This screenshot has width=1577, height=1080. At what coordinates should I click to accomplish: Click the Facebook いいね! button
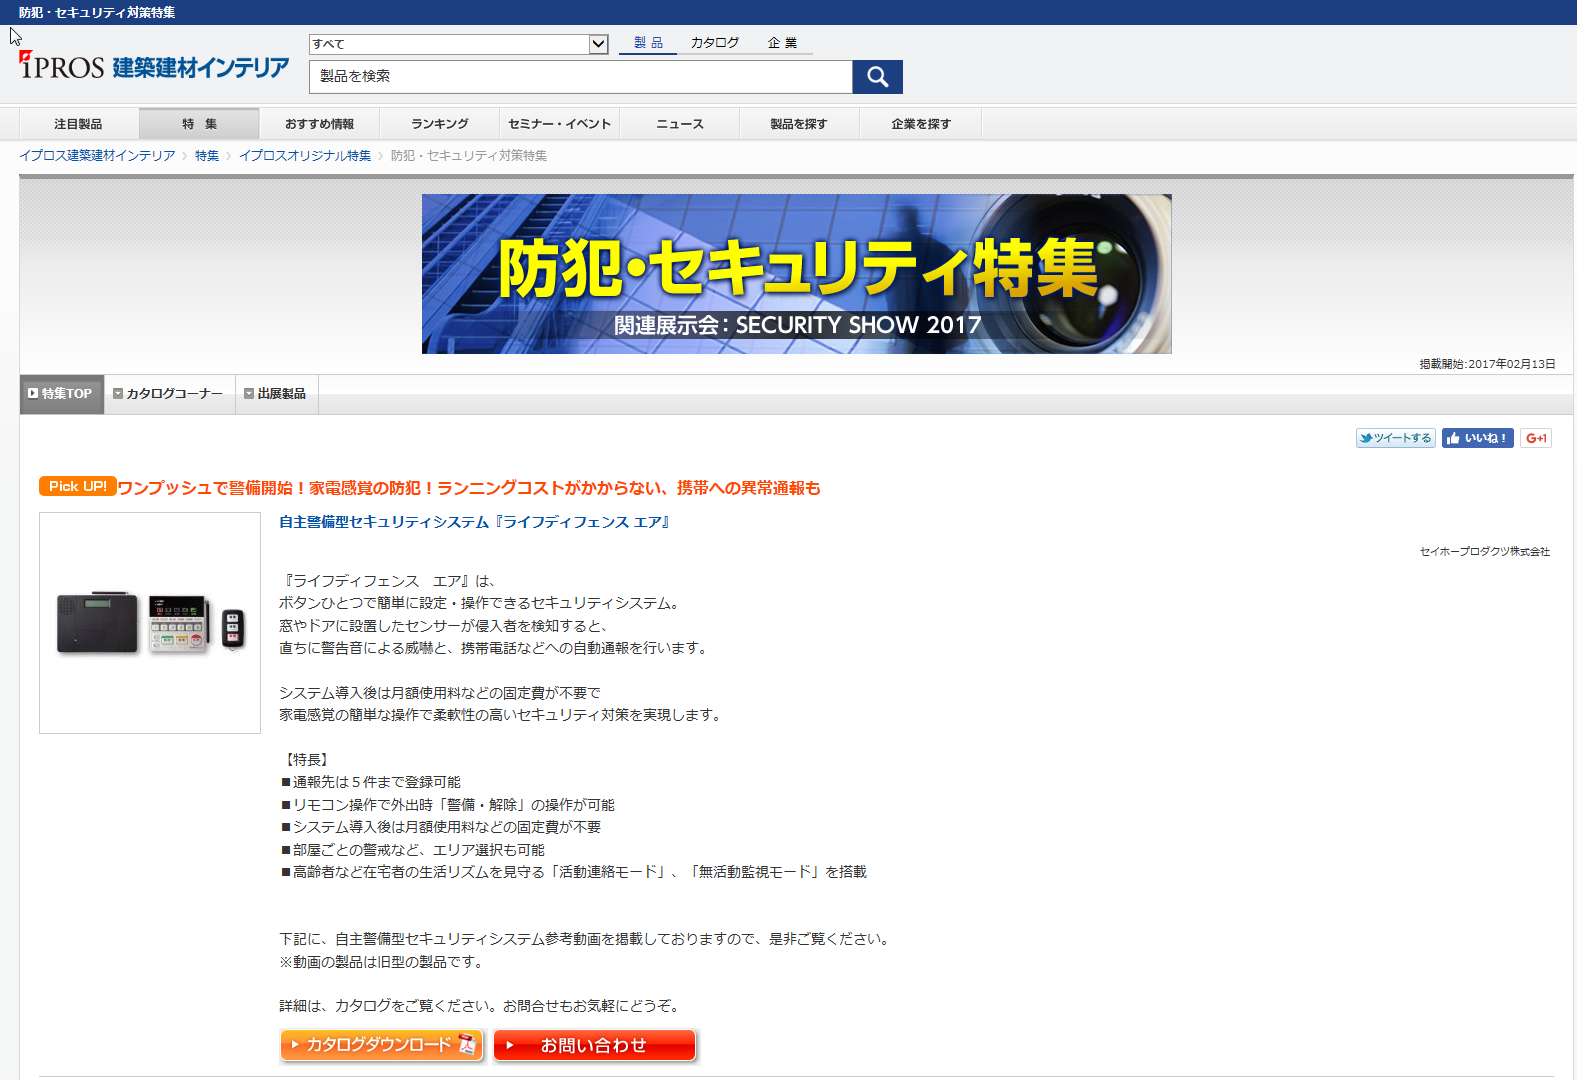coord(1478,438)
